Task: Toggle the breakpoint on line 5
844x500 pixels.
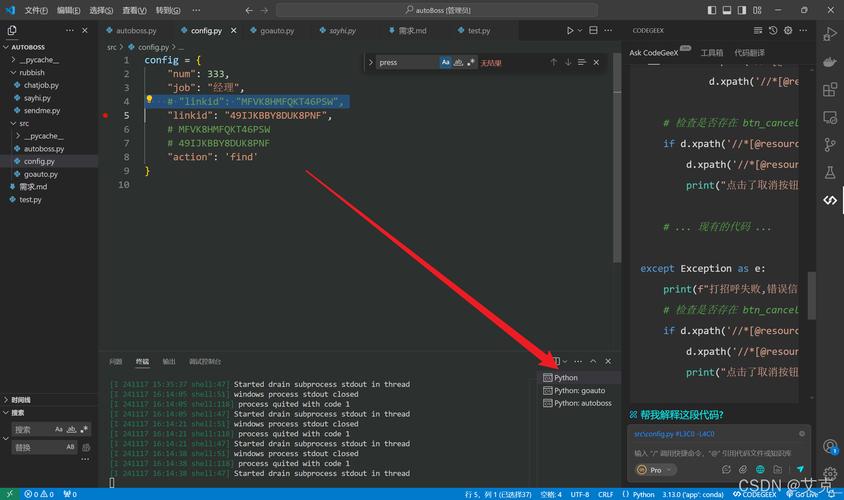Action: point(106,115)
